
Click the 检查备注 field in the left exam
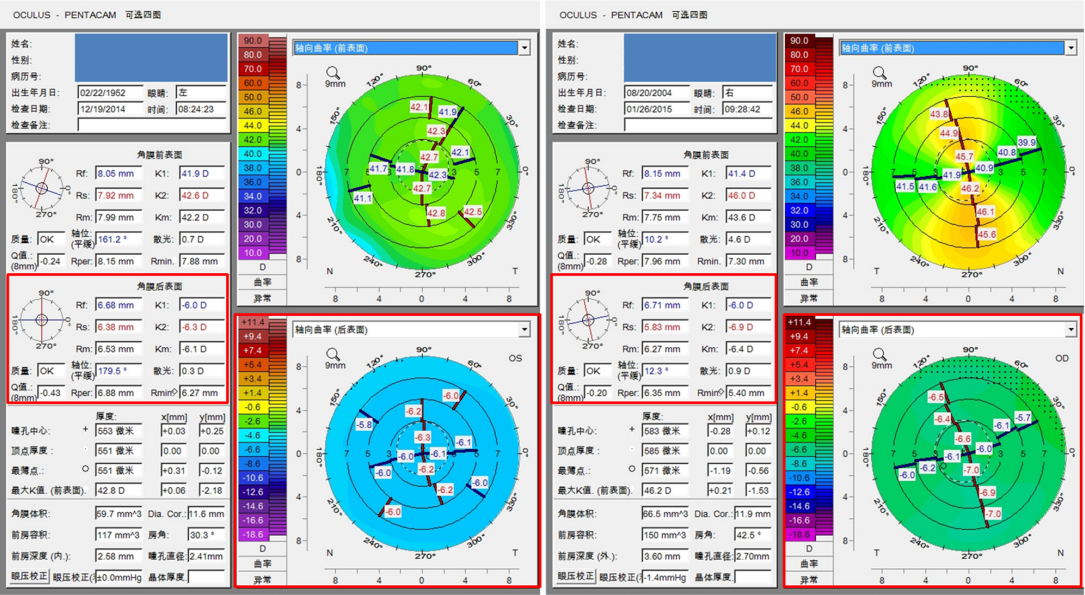[152, 125]
